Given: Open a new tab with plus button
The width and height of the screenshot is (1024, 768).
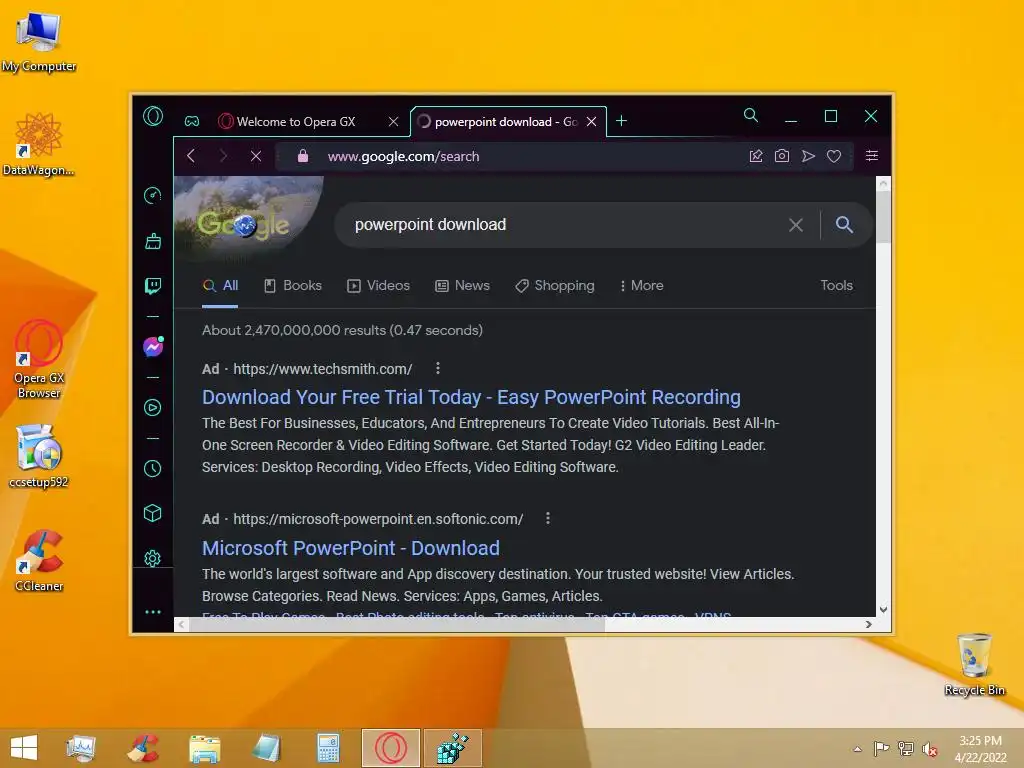Looking at the screenshot, I should coord(622,121).
